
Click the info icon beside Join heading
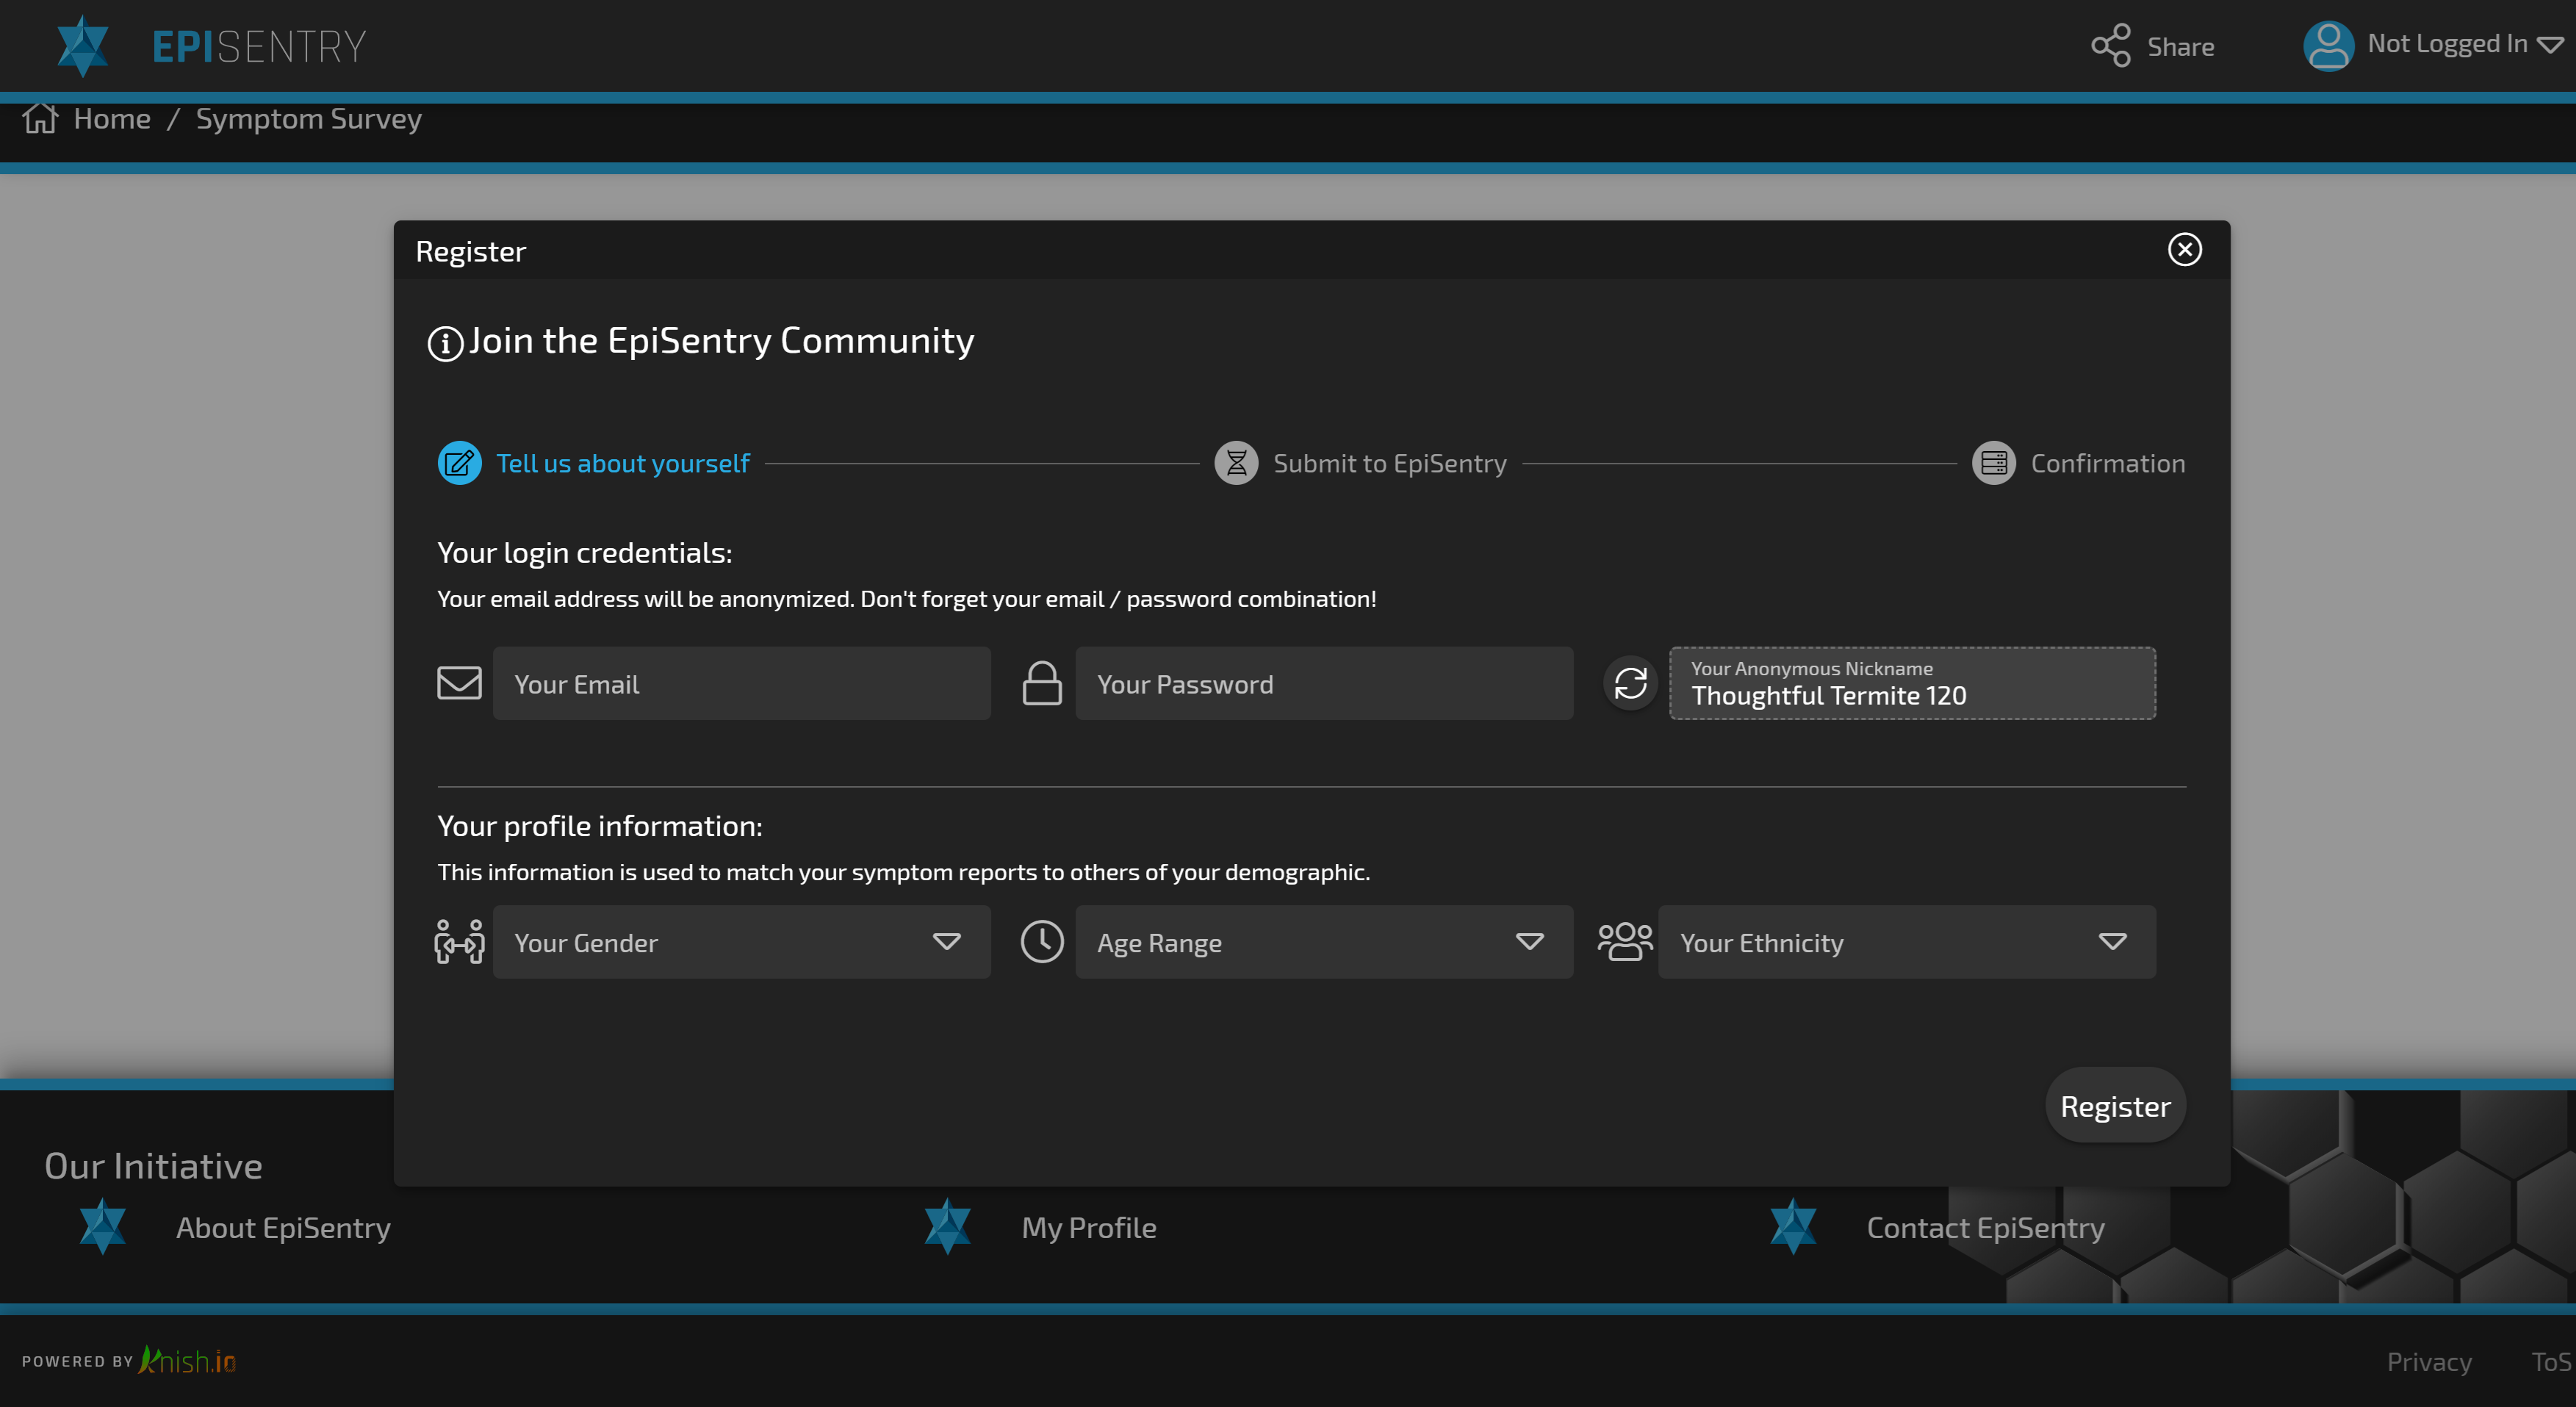tap(445, 344)
